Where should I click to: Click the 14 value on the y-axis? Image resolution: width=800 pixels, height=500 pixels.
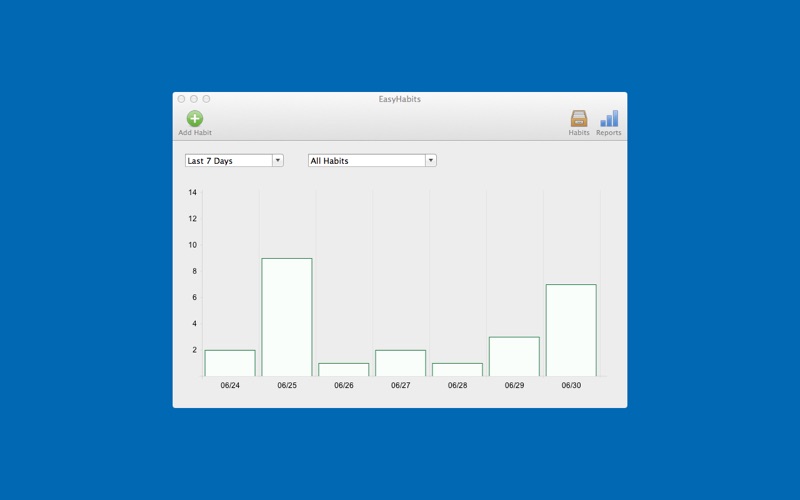(192, 192)
